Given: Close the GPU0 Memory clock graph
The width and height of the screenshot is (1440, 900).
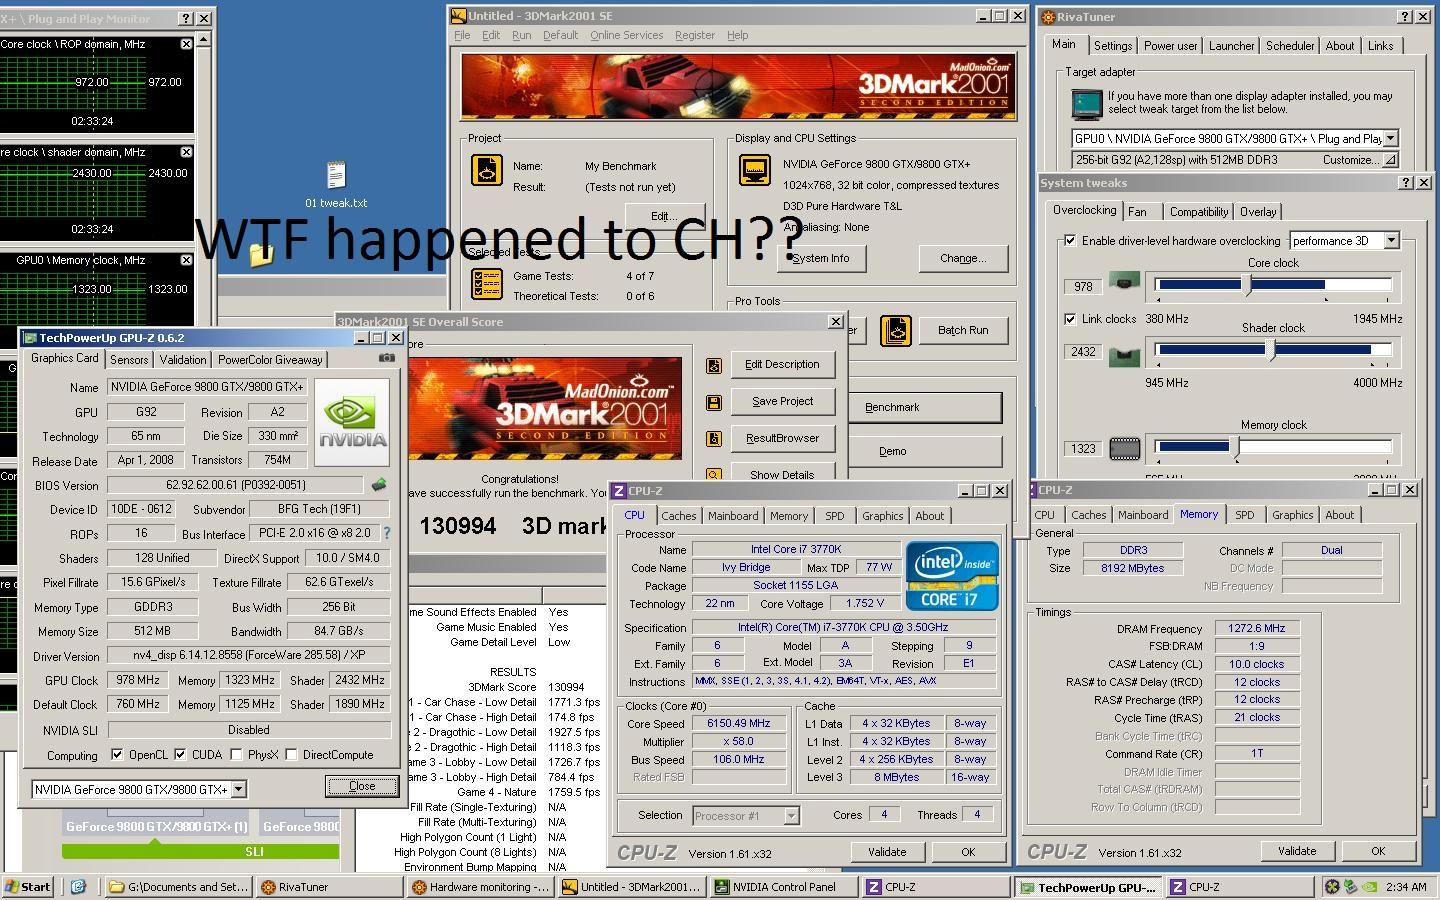Looking at the screenshot, I should pos(186,260).
